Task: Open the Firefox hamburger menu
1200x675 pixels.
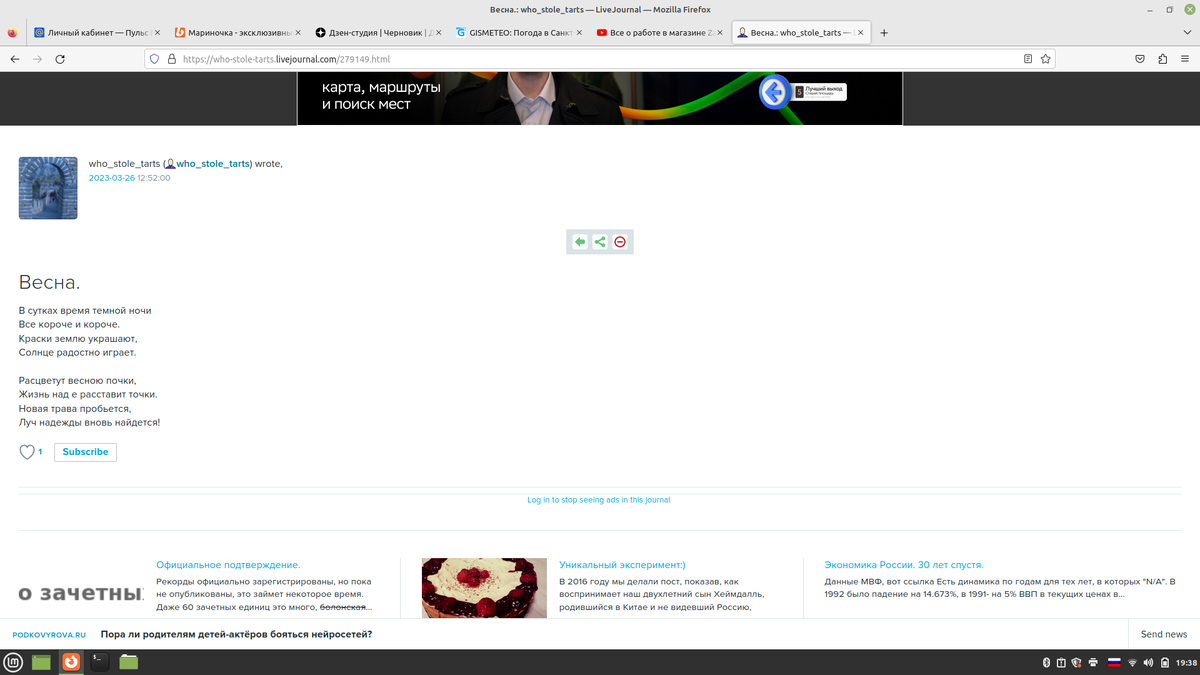Action: tap(1185, 59)
